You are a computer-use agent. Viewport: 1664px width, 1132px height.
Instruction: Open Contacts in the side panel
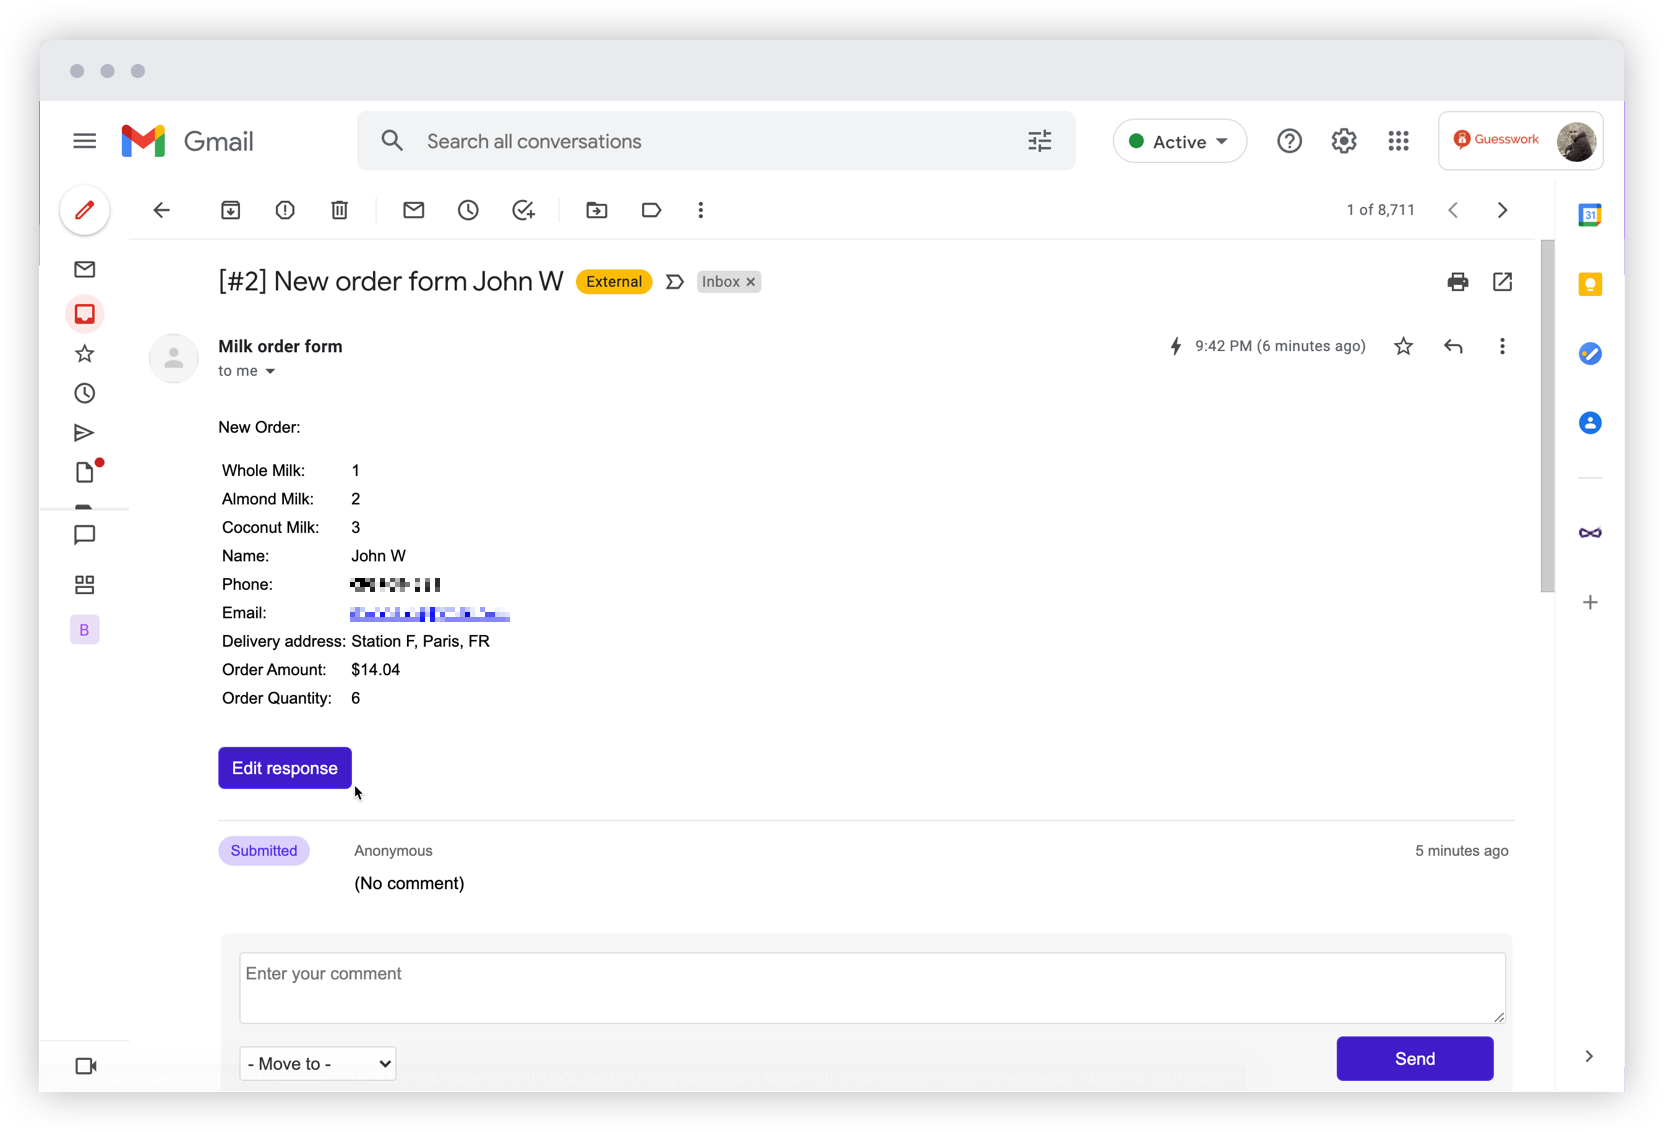(1589, 422)
